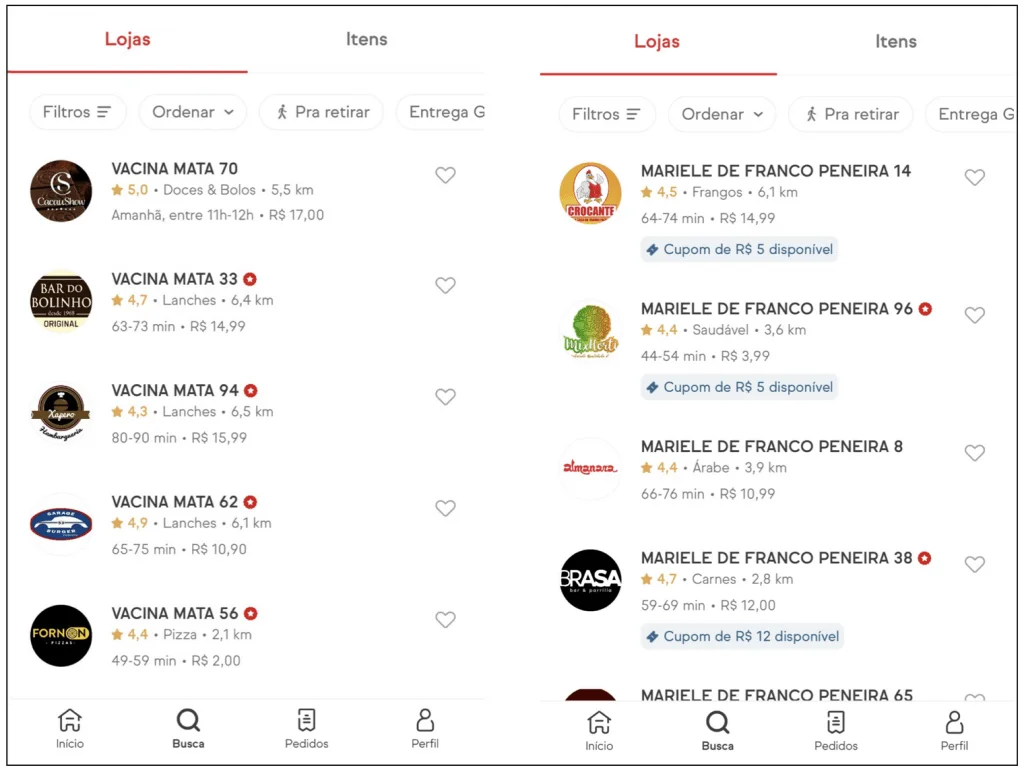1024x772 pixels.
Task: Open store VACINA MATA 62 title
Action: click(174, 502)
